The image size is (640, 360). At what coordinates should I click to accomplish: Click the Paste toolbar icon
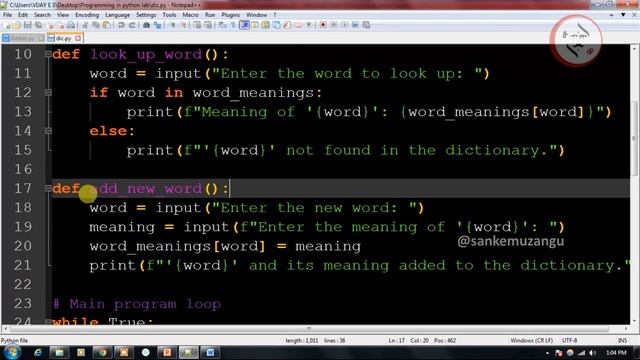click(107, 25)
